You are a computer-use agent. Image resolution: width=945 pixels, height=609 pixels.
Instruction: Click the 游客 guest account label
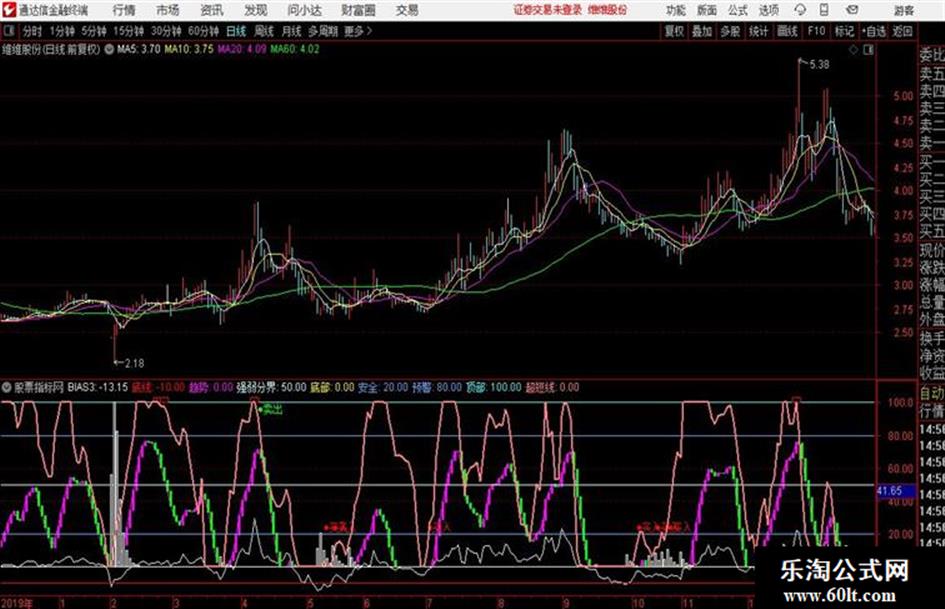(903, 10)
